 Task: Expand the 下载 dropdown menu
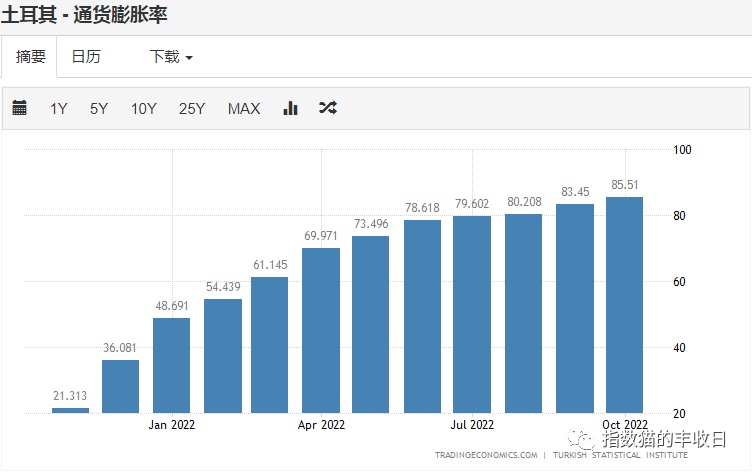(x=171, y=57)
